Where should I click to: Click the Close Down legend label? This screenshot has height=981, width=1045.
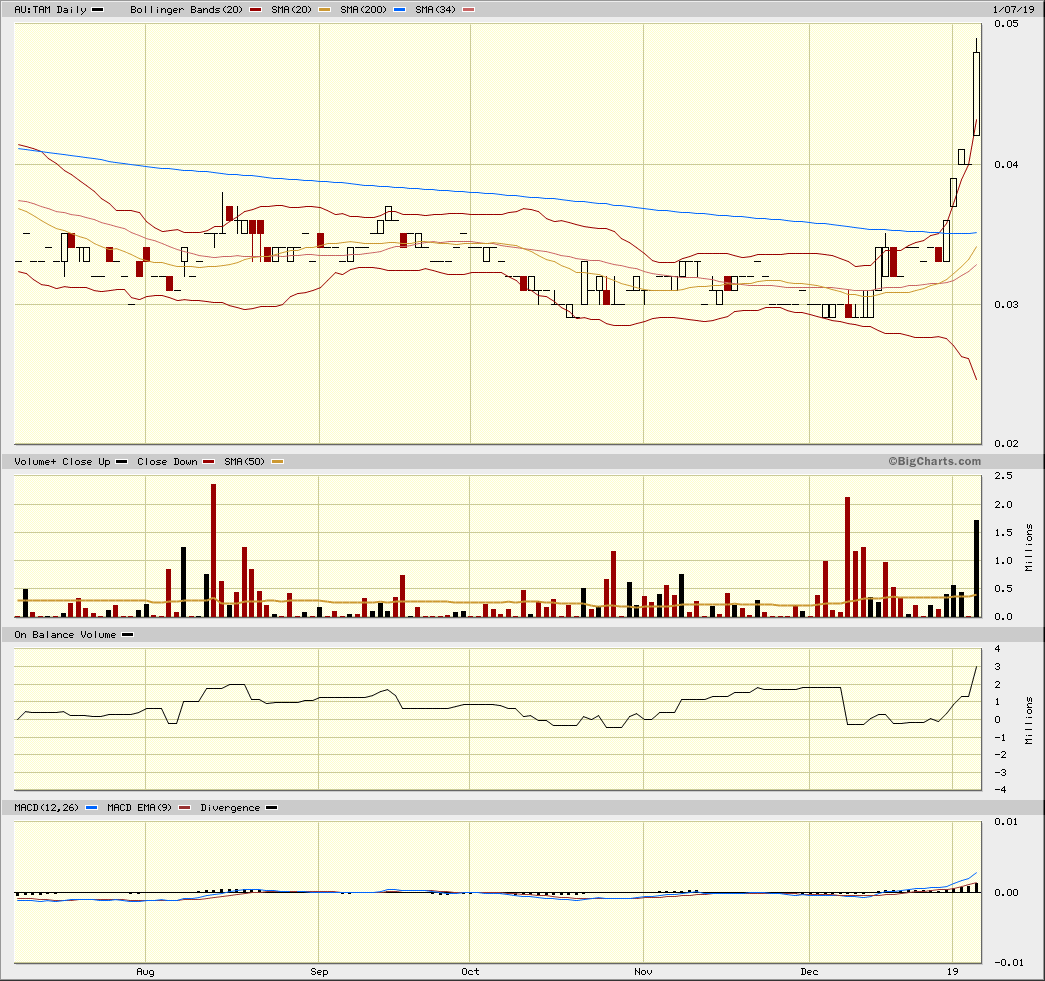click(x=167, y=461)
